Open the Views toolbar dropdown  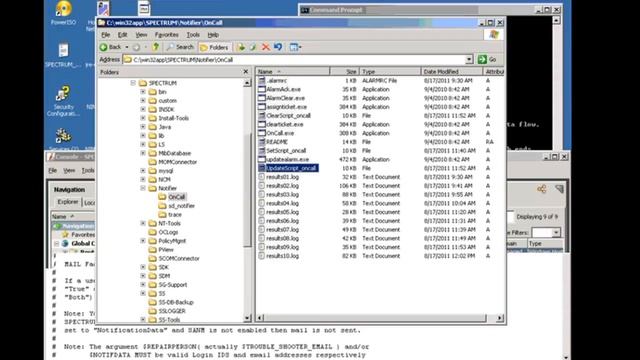pyautogui.click(x=295, y=47)
